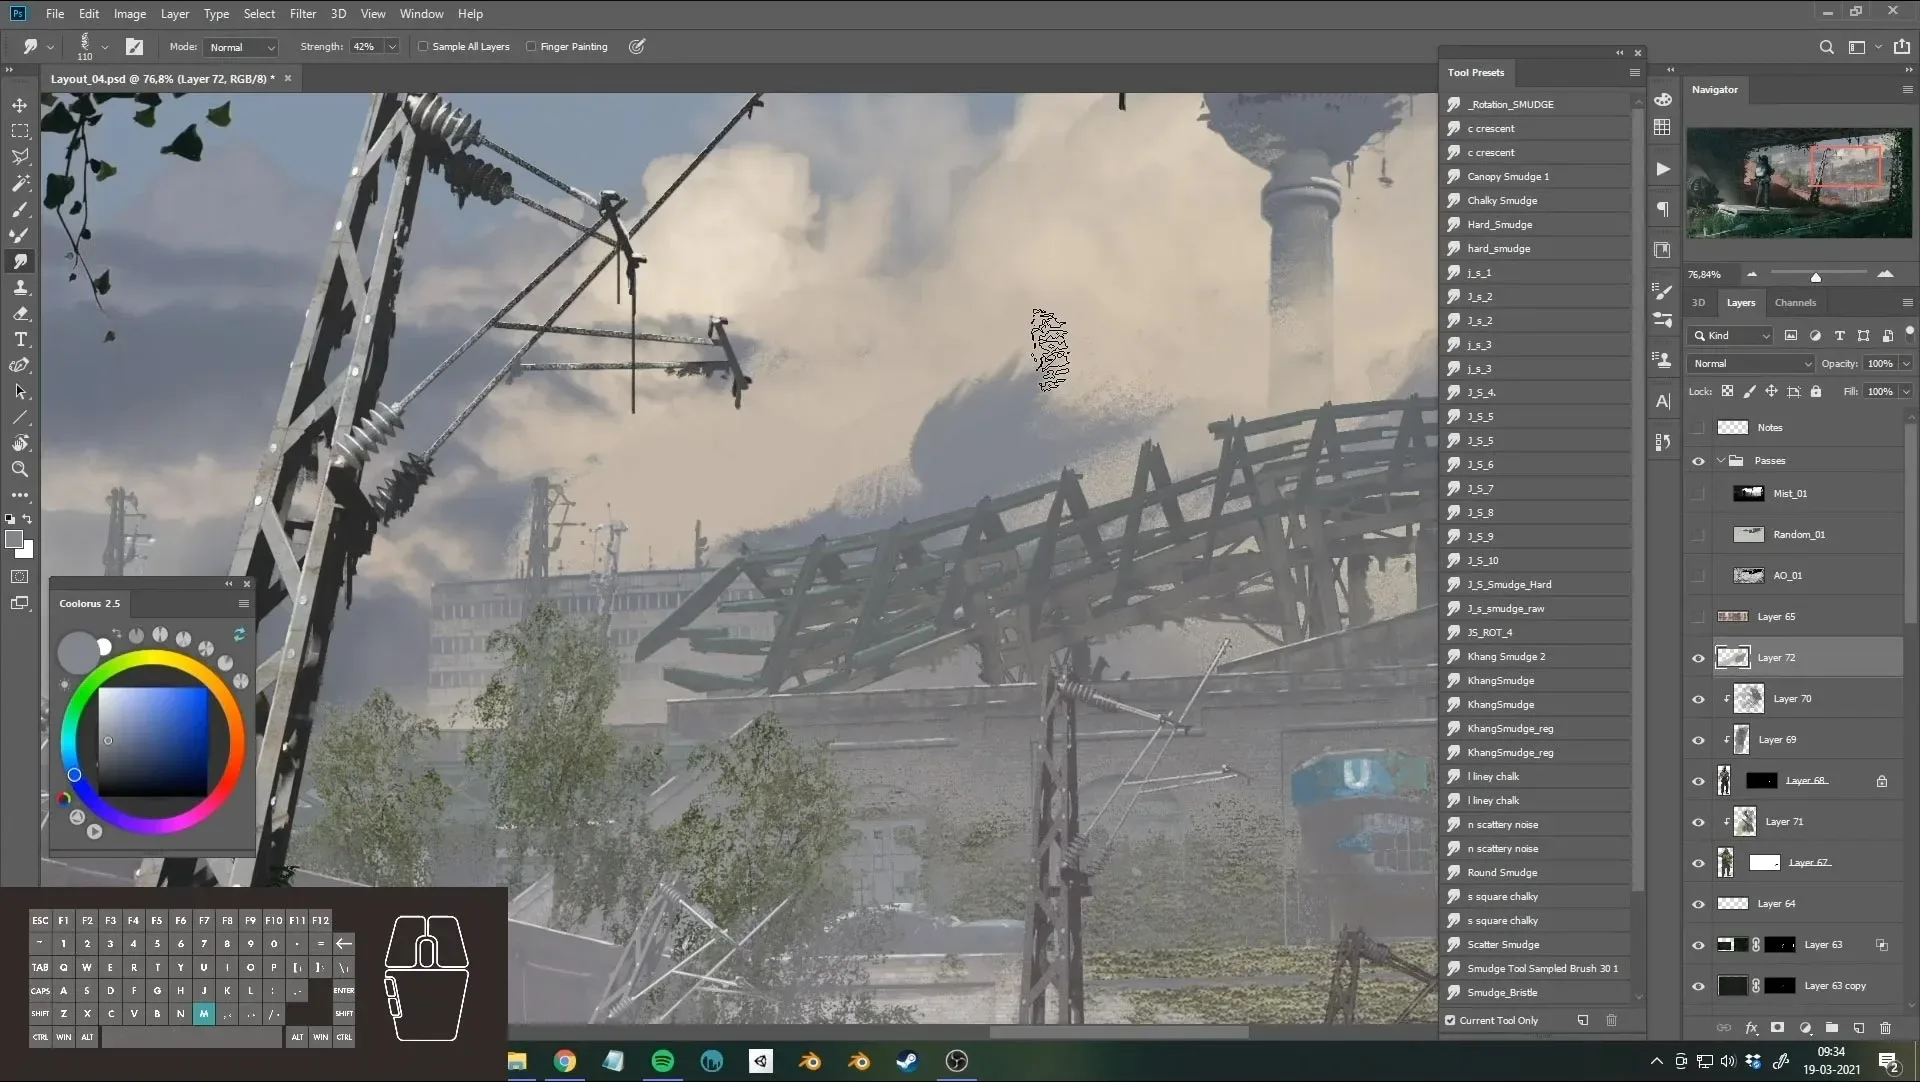Open the brush settings panel icon in options bar
This screenshot has width=1920, height=1082.
(x=134, y=46)
